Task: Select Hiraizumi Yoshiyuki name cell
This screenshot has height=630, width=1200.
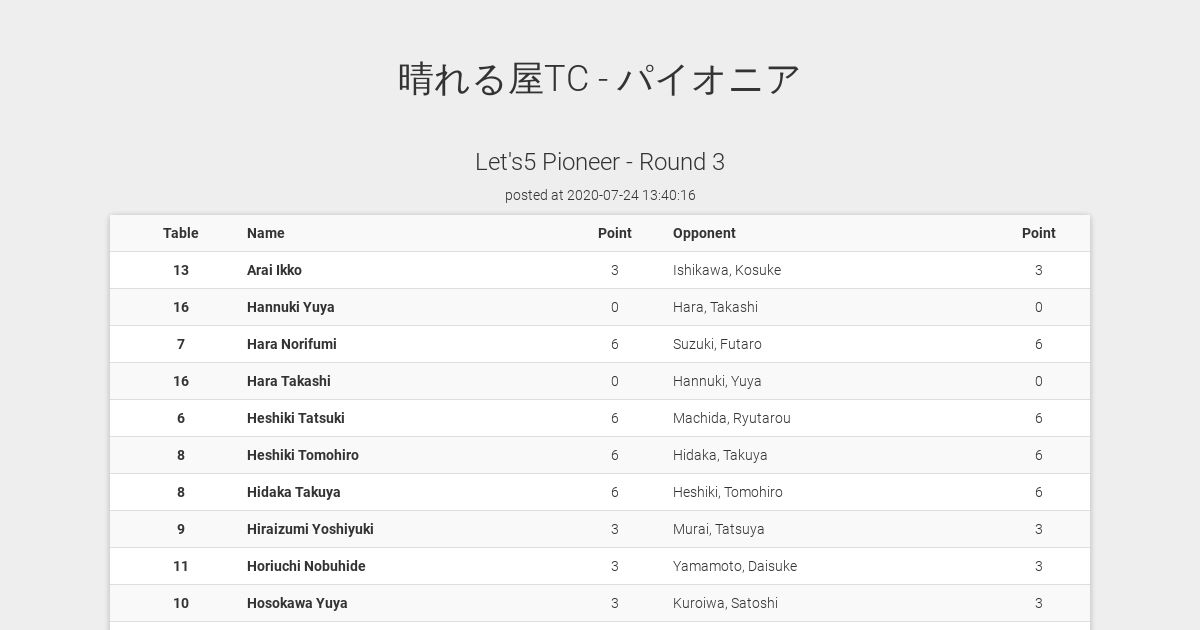Action: click(x=310, y=529)
